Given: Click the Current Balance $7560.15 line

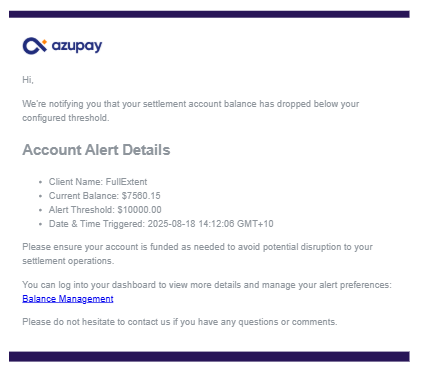Looking at the screenshot, I should (104, 196).
